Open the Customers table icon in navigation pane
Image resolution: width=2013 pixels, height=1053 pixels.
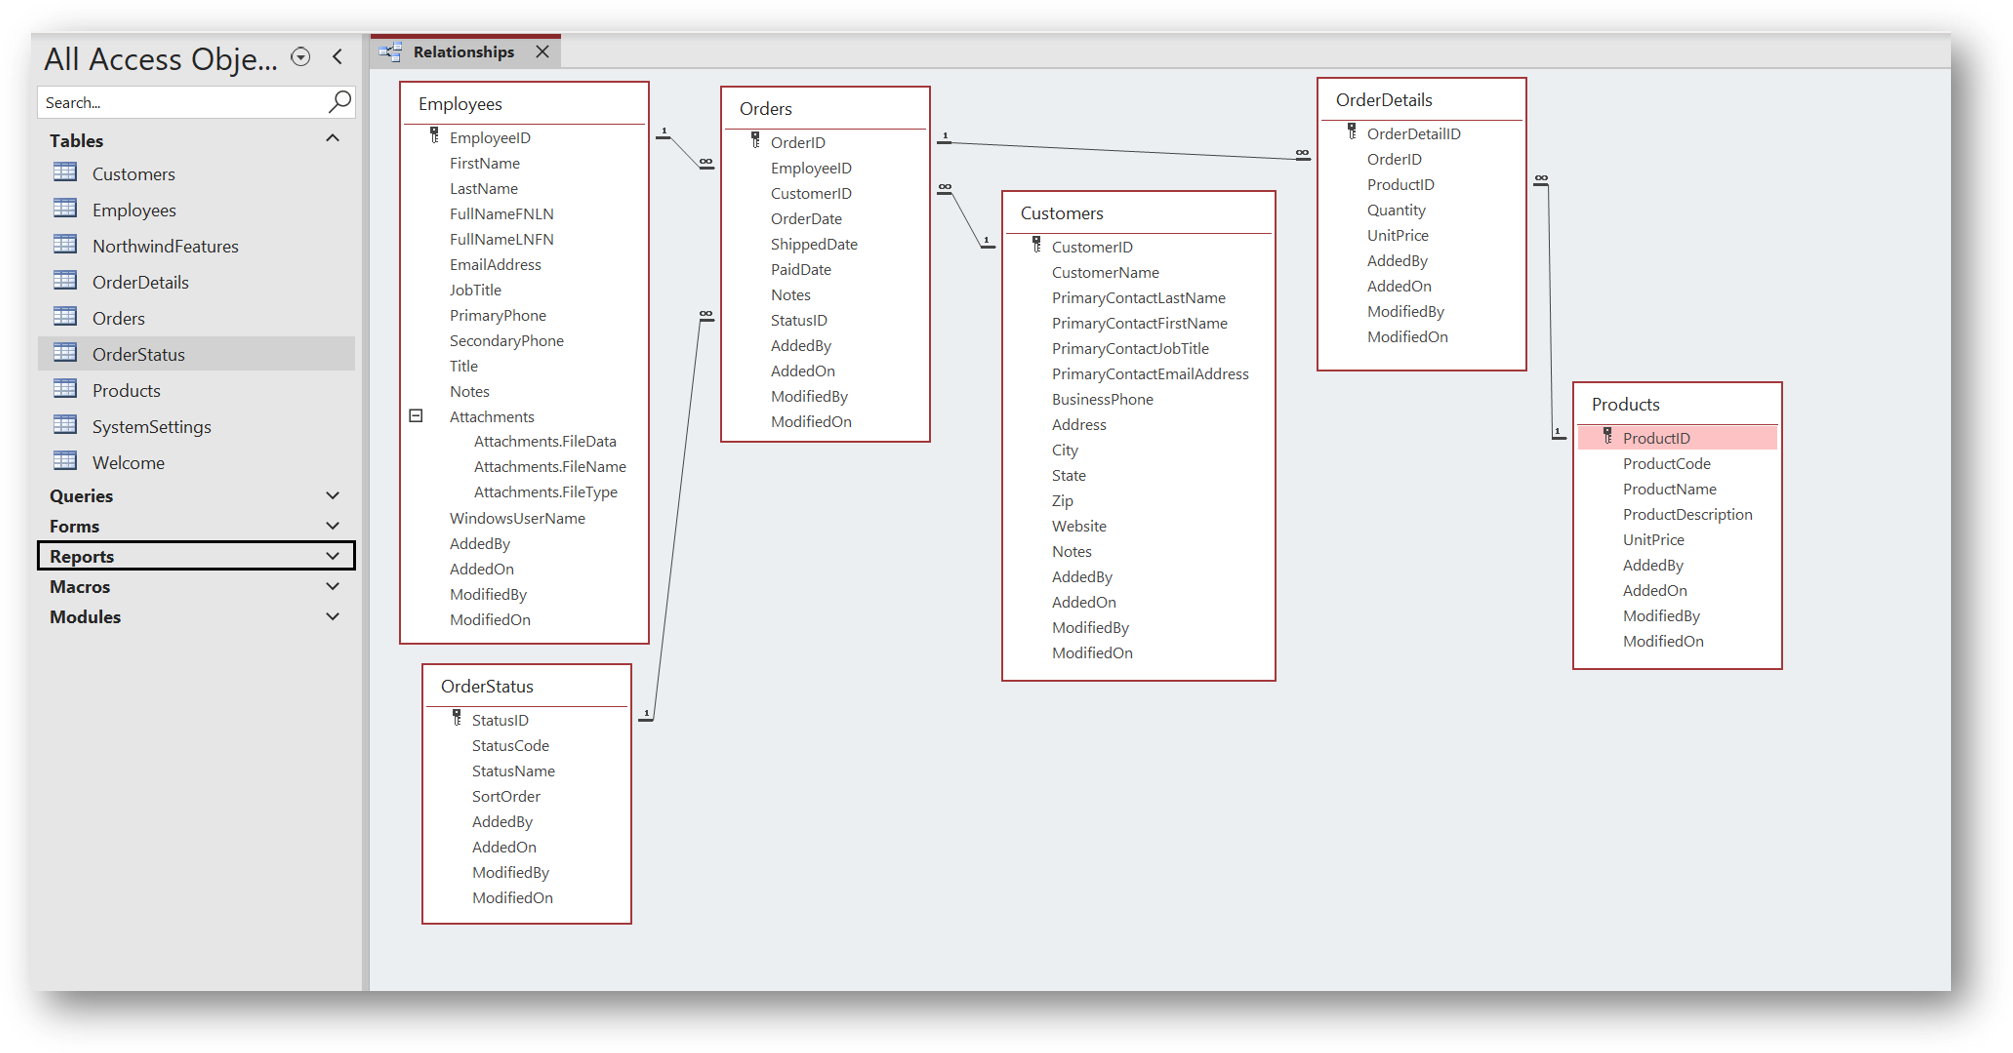pos(65,172)
